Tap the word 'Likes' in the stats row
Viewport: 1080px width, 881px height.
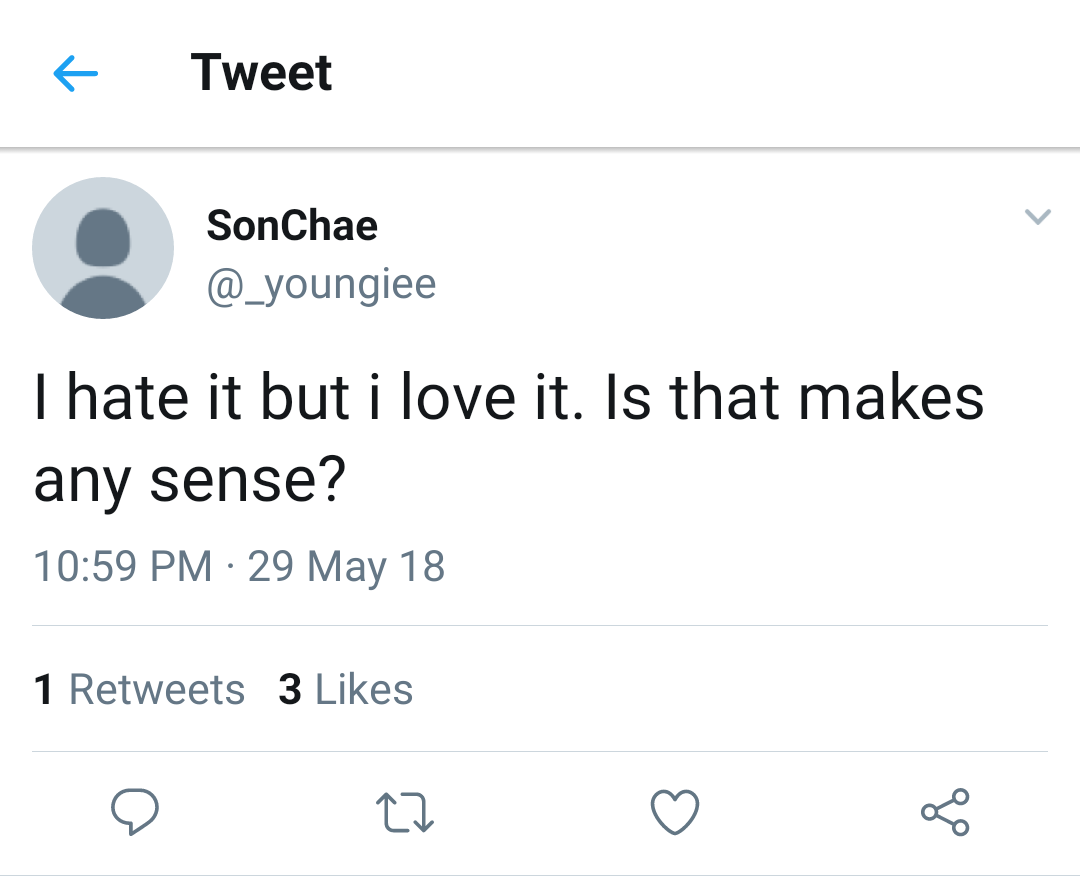(364, 690)
